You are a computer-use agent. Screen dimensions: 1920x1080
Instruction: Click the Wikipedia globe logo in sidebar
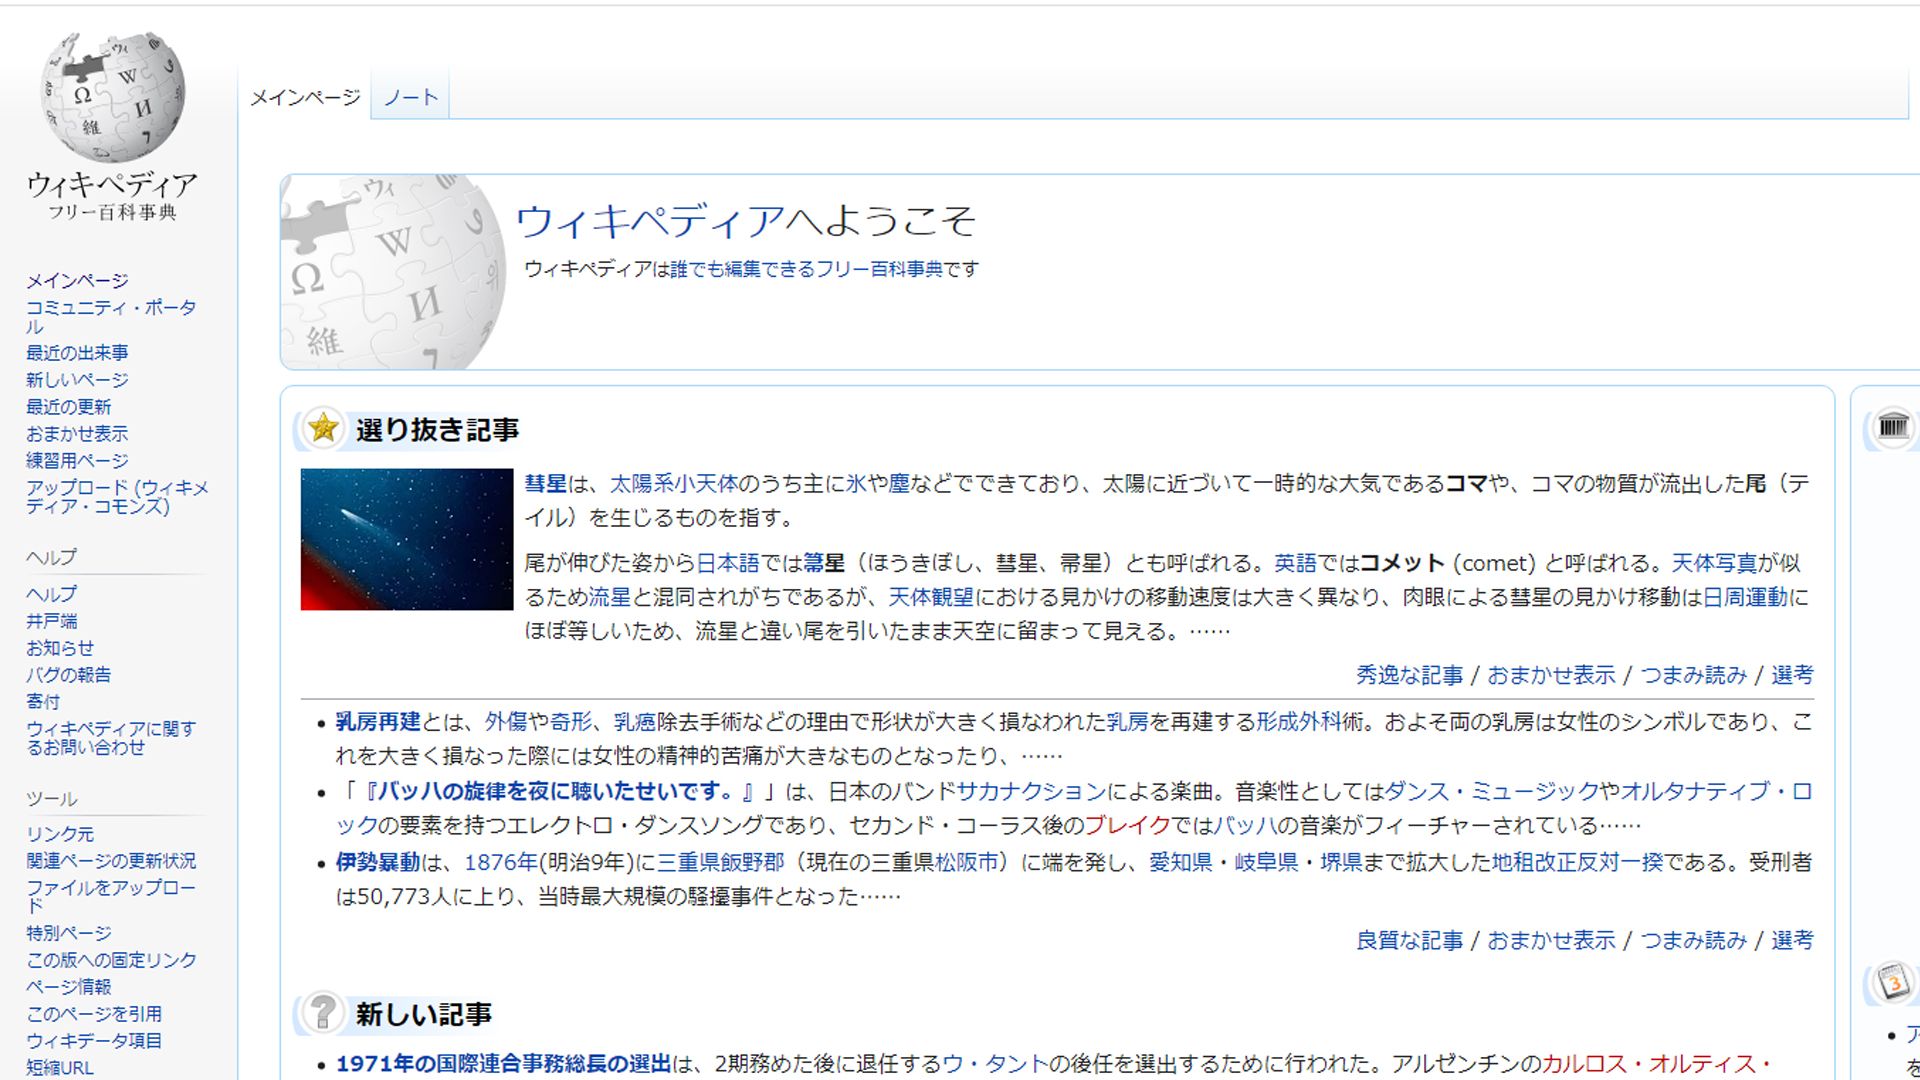pos(112,97)
